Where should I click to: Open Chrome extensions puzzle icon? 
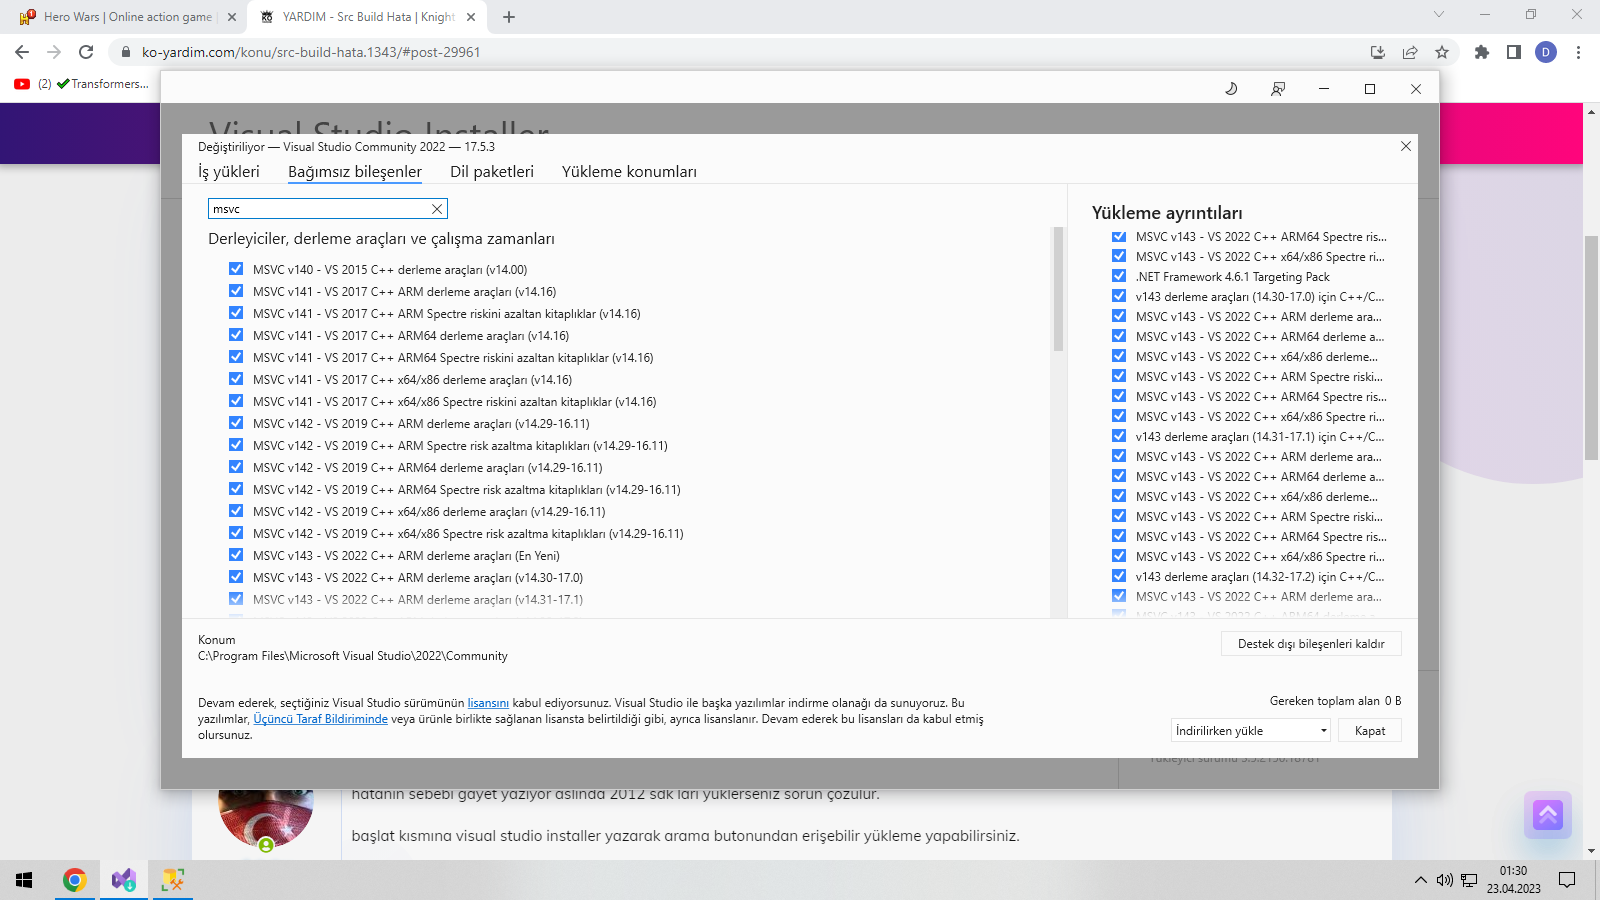coord(1482,52)
